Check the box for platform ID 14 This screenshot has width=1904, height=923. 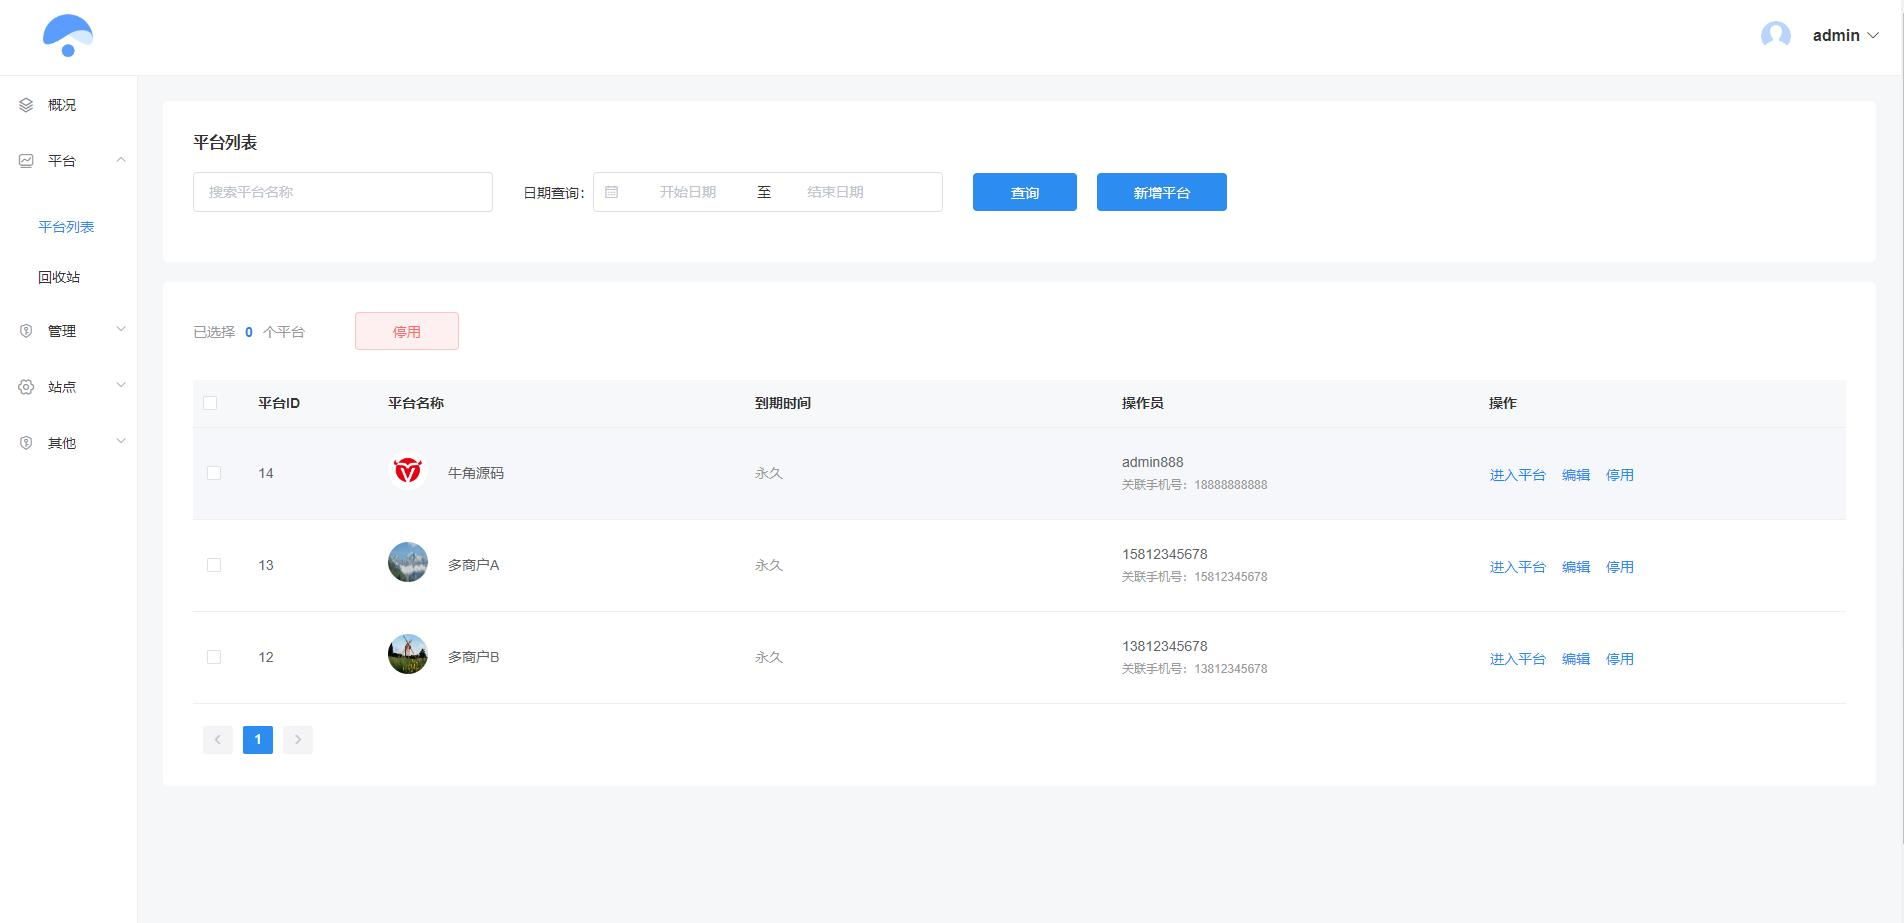[214, 473]
